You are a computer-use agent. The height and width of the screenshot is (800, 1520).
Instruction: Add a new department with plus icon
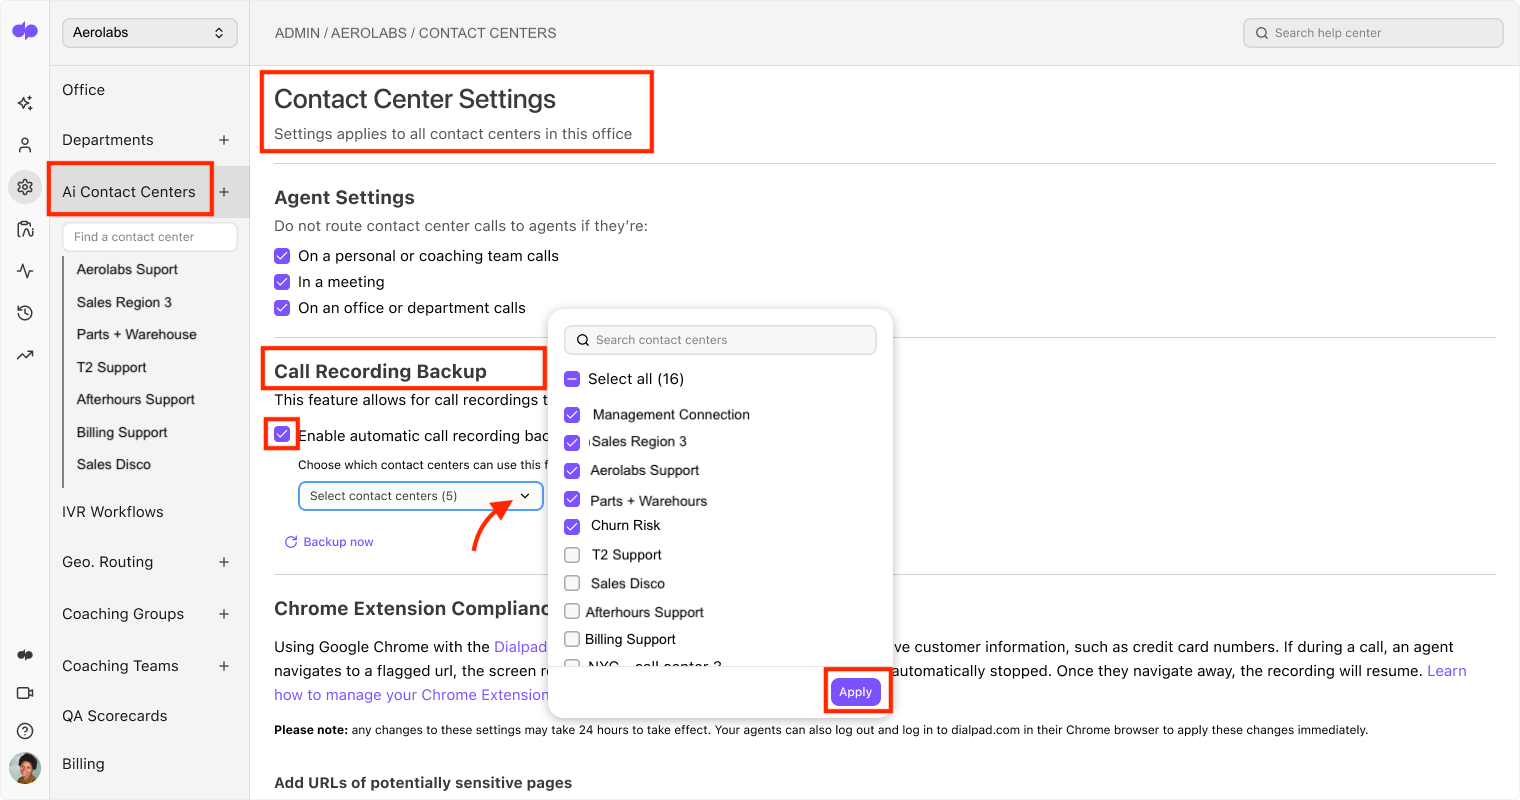pos(224,140)
